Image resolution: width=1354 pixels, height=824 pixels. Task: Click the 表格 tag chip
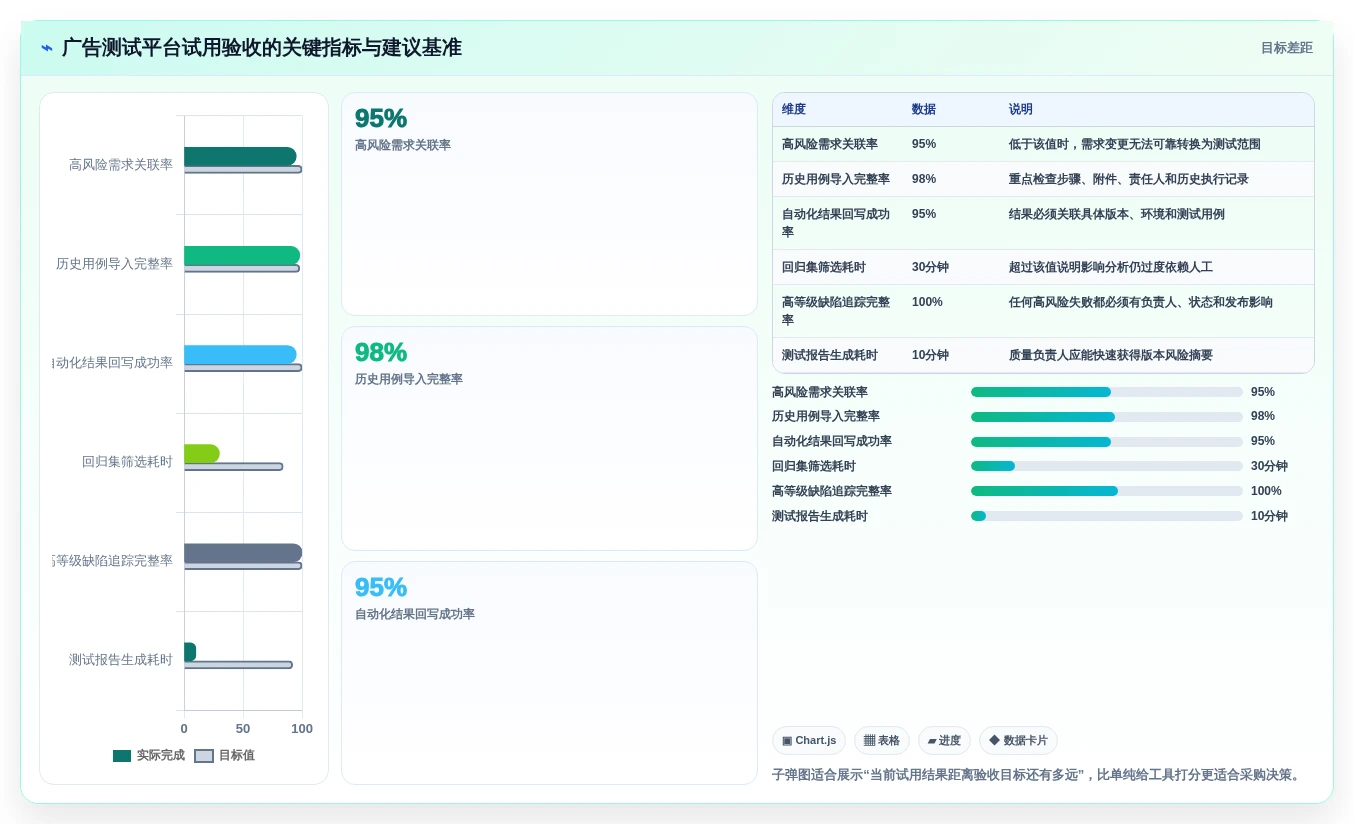tap(882, 741)
